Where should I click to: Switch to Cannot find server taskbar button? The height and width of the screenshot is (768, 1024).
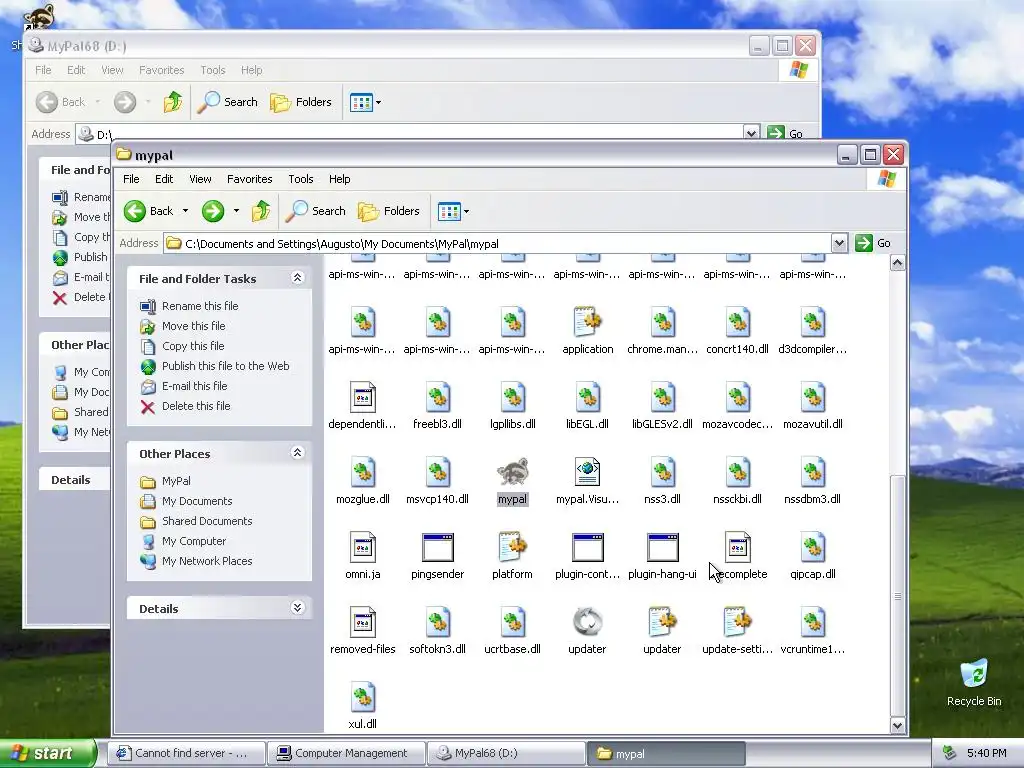click(x=187, y=753)
